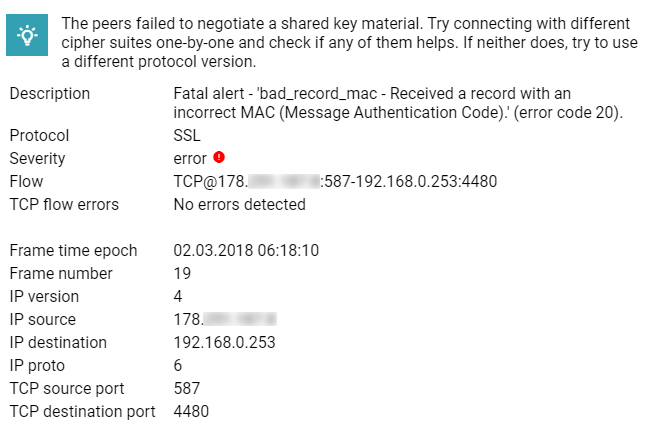Viewport: 663px width, 424px height.
Task: Click the Description field label
Action: pos(49,93)
